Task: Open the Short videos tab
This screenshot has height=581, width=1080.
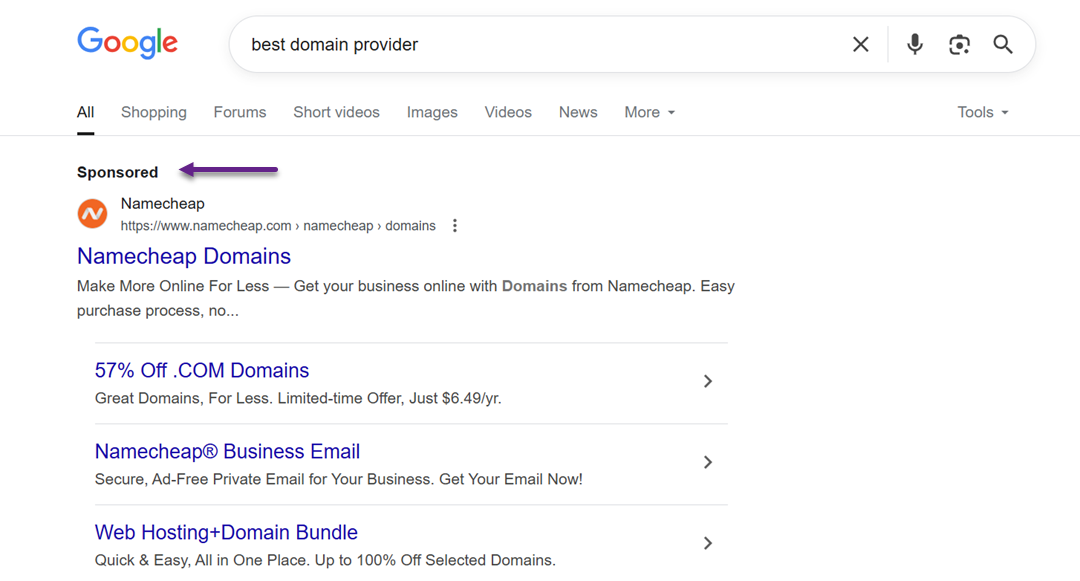Action: click(x=336, y=112)
